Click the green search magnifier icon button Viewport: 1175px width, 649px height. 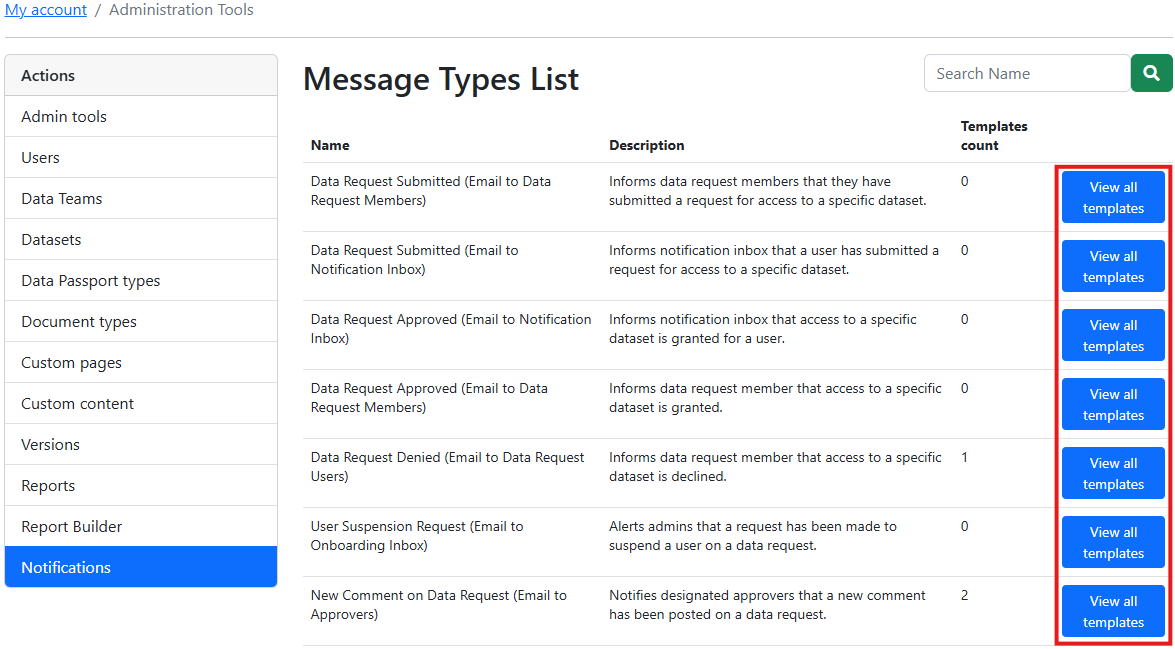[1151, 73]
